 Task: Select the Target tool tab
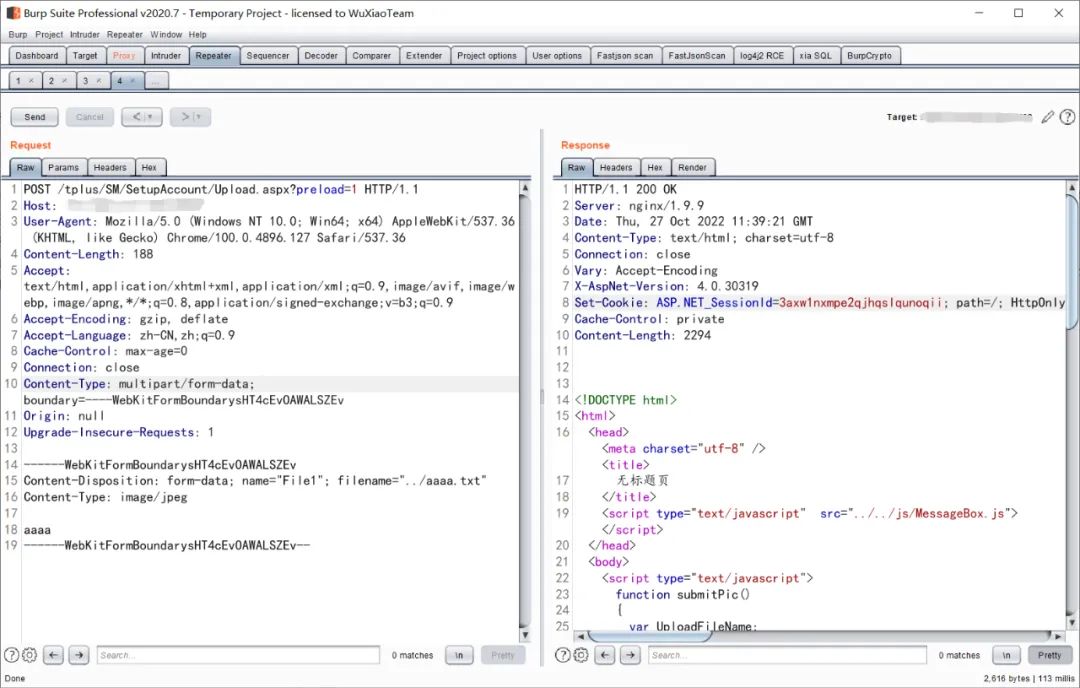[x=85, y=56]
